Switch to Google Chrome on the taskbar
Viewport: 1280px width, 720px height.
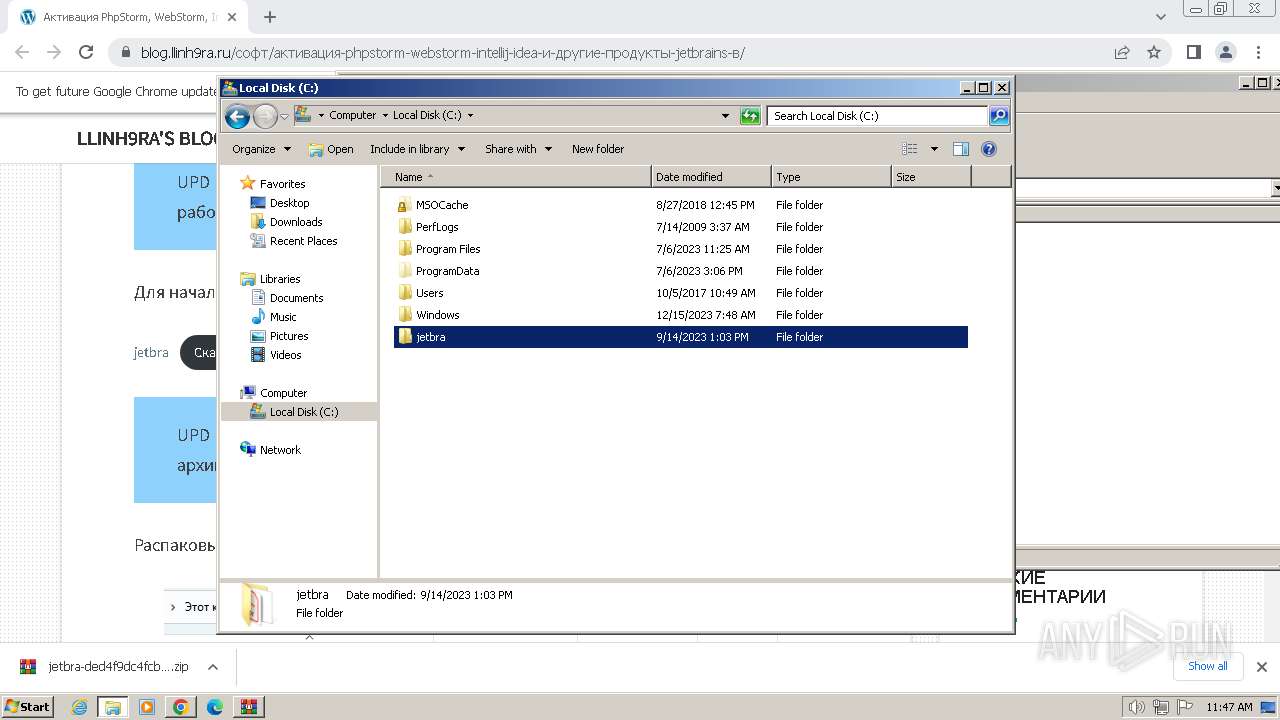[x=181, y=707]
